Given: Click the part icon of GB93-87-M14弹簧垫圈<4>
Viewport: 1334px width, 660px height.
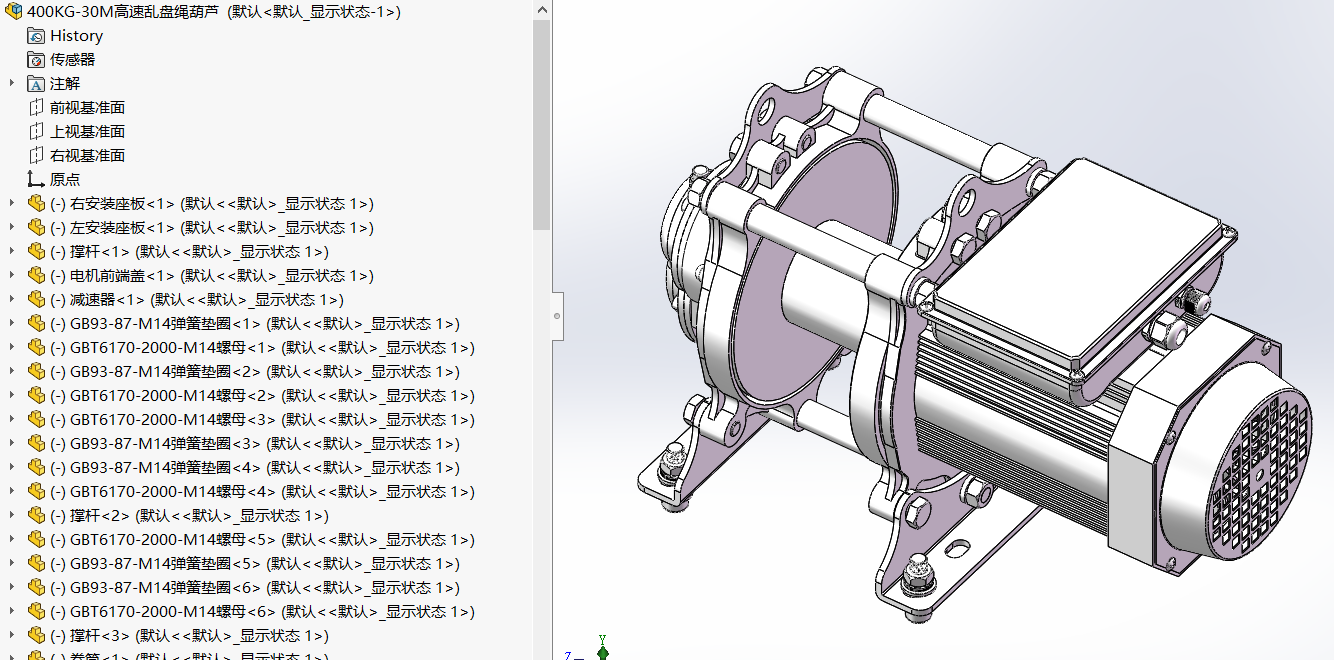Looking at the screenshot, I should point(37,468).
